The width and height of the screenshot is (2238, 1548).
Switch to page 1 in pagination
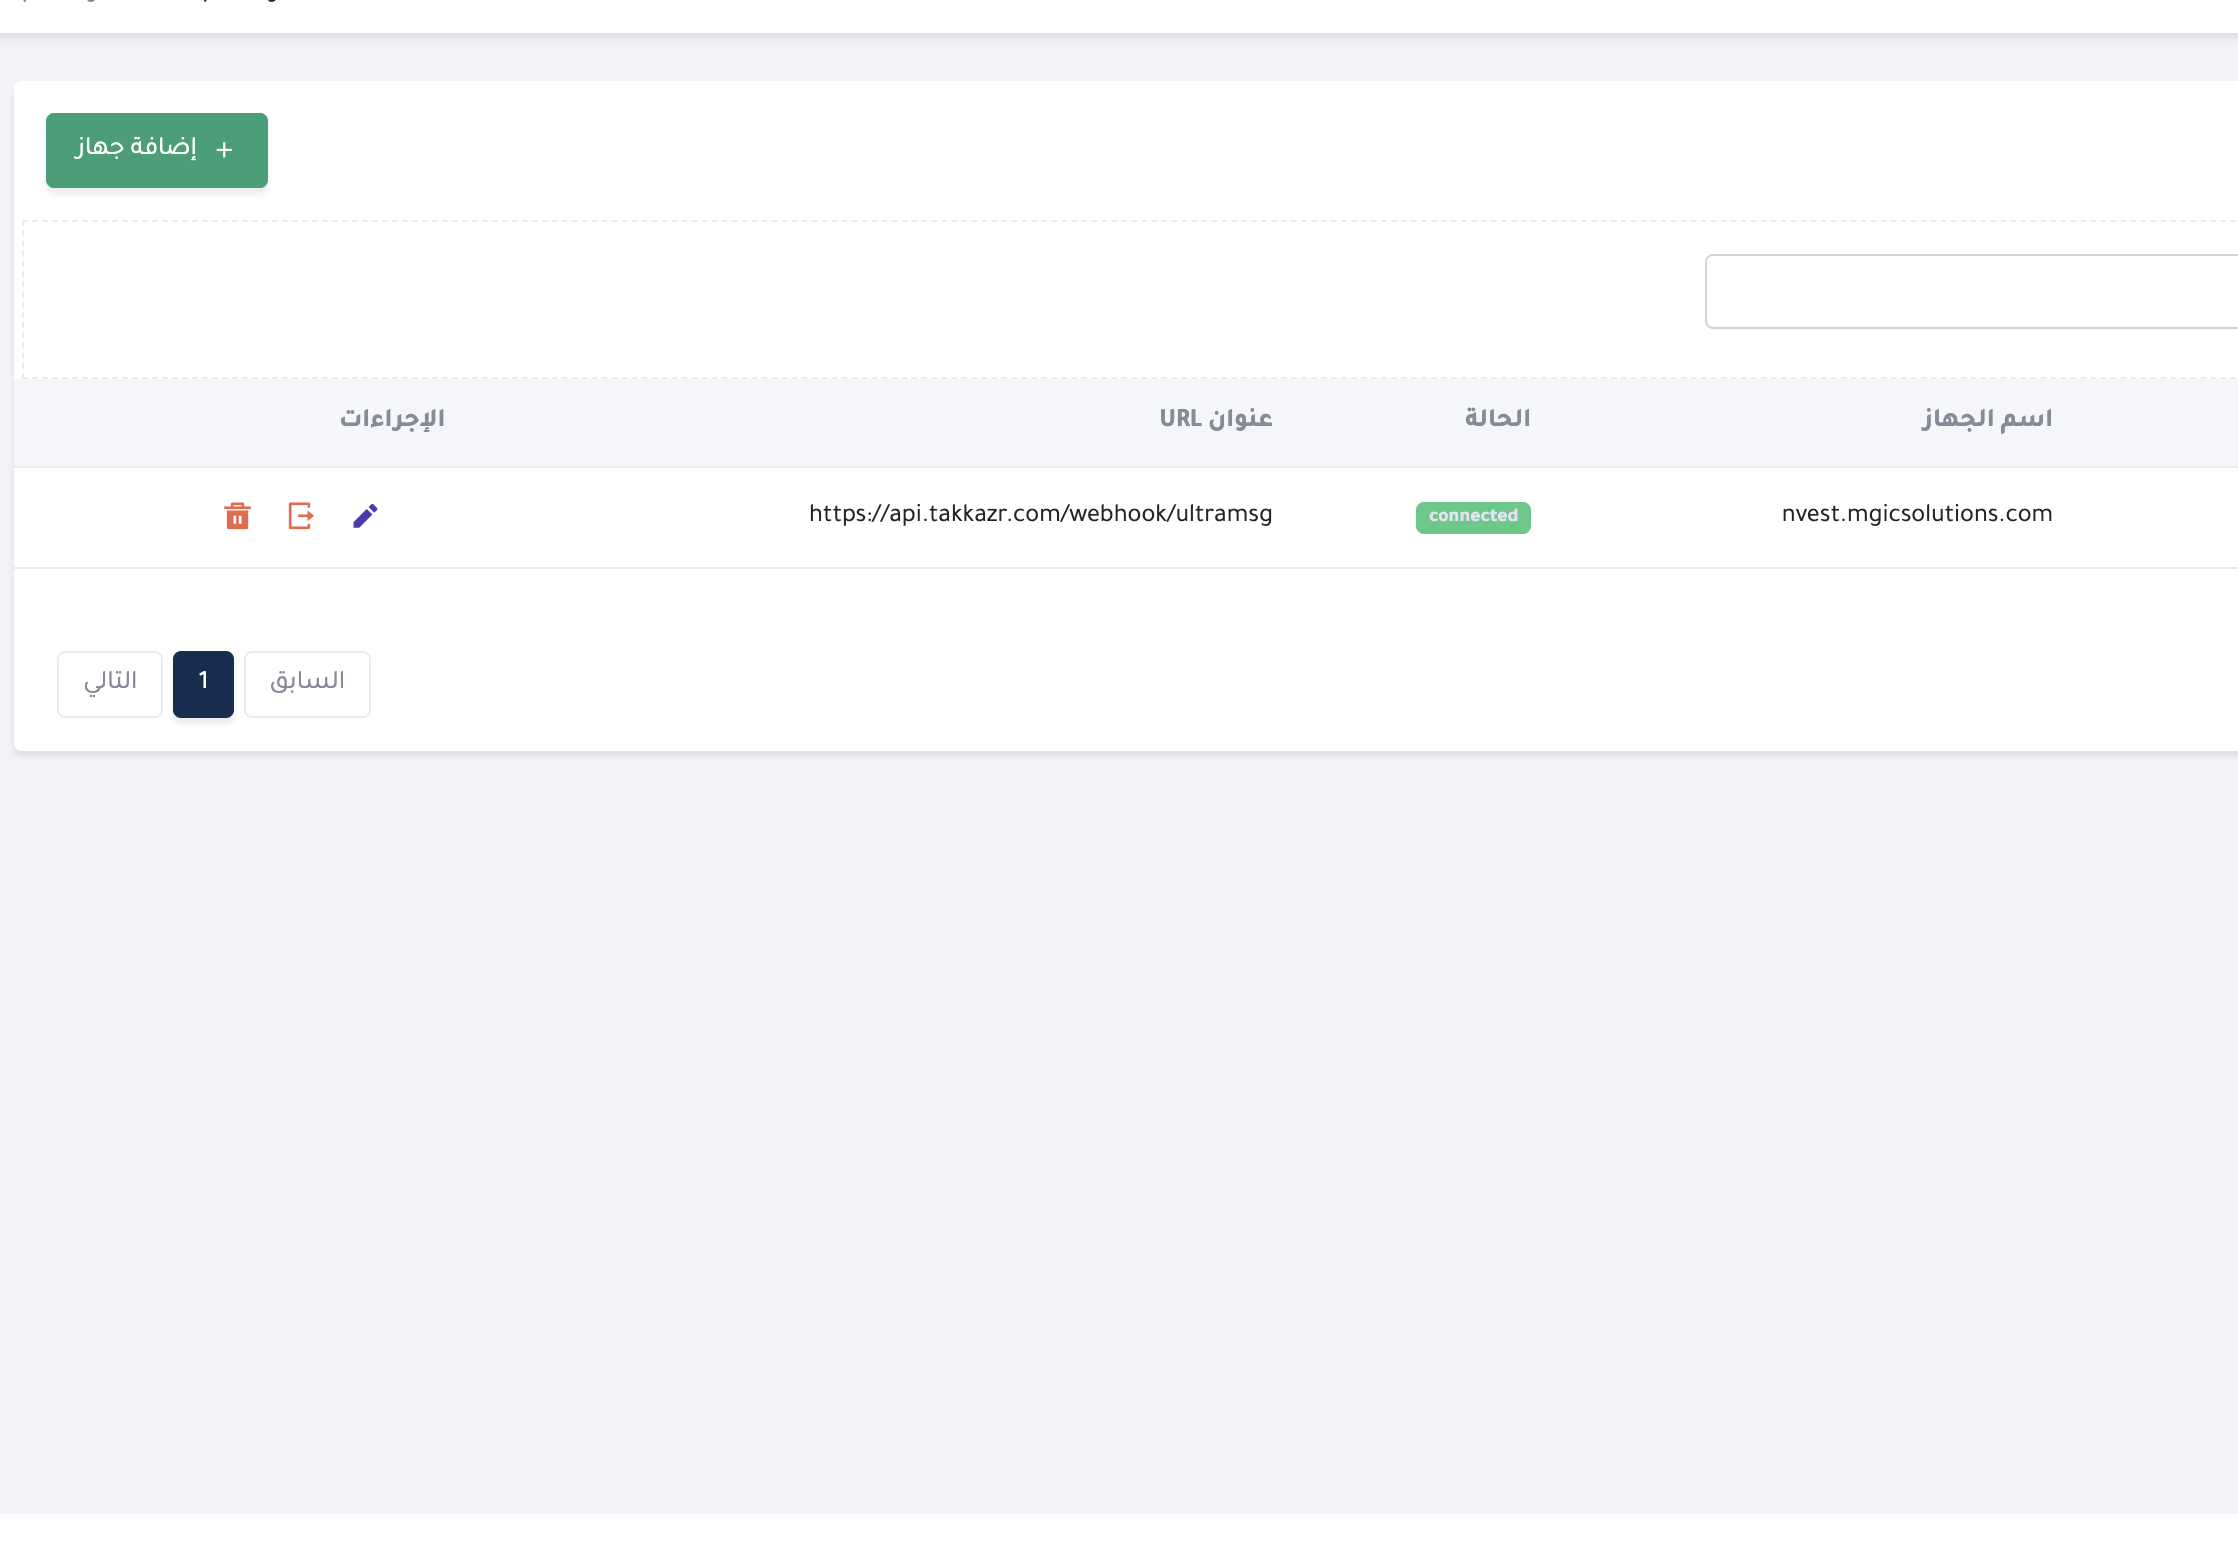(203, 683)
